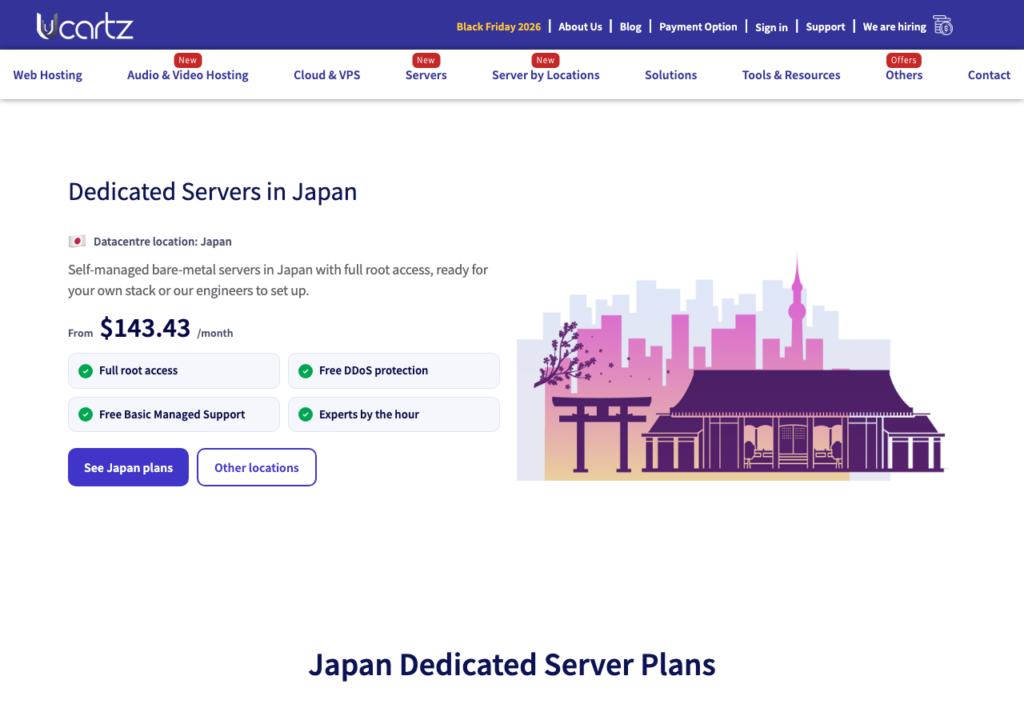The image size is (1024, 720).
Task: Click the Datacentre location: Japan text
Action: (x=162, y=242)
